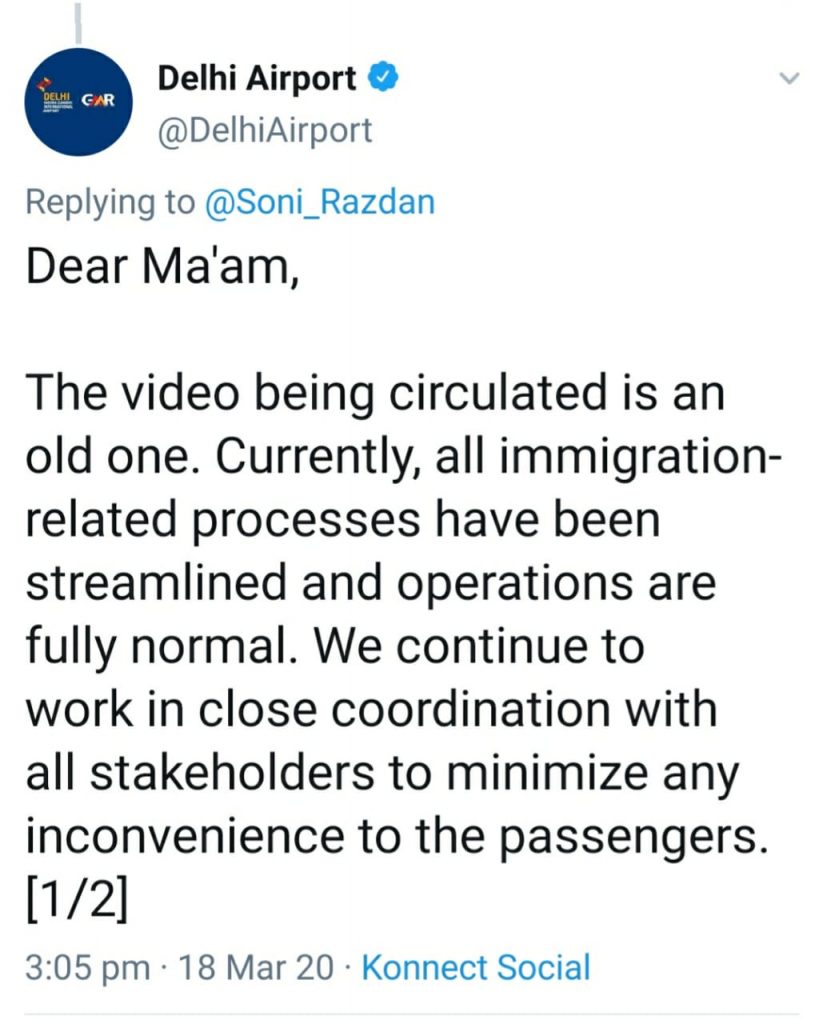Click the "Dear Ma'am," greeting text

pyautogui.click(x=163, y=266)
